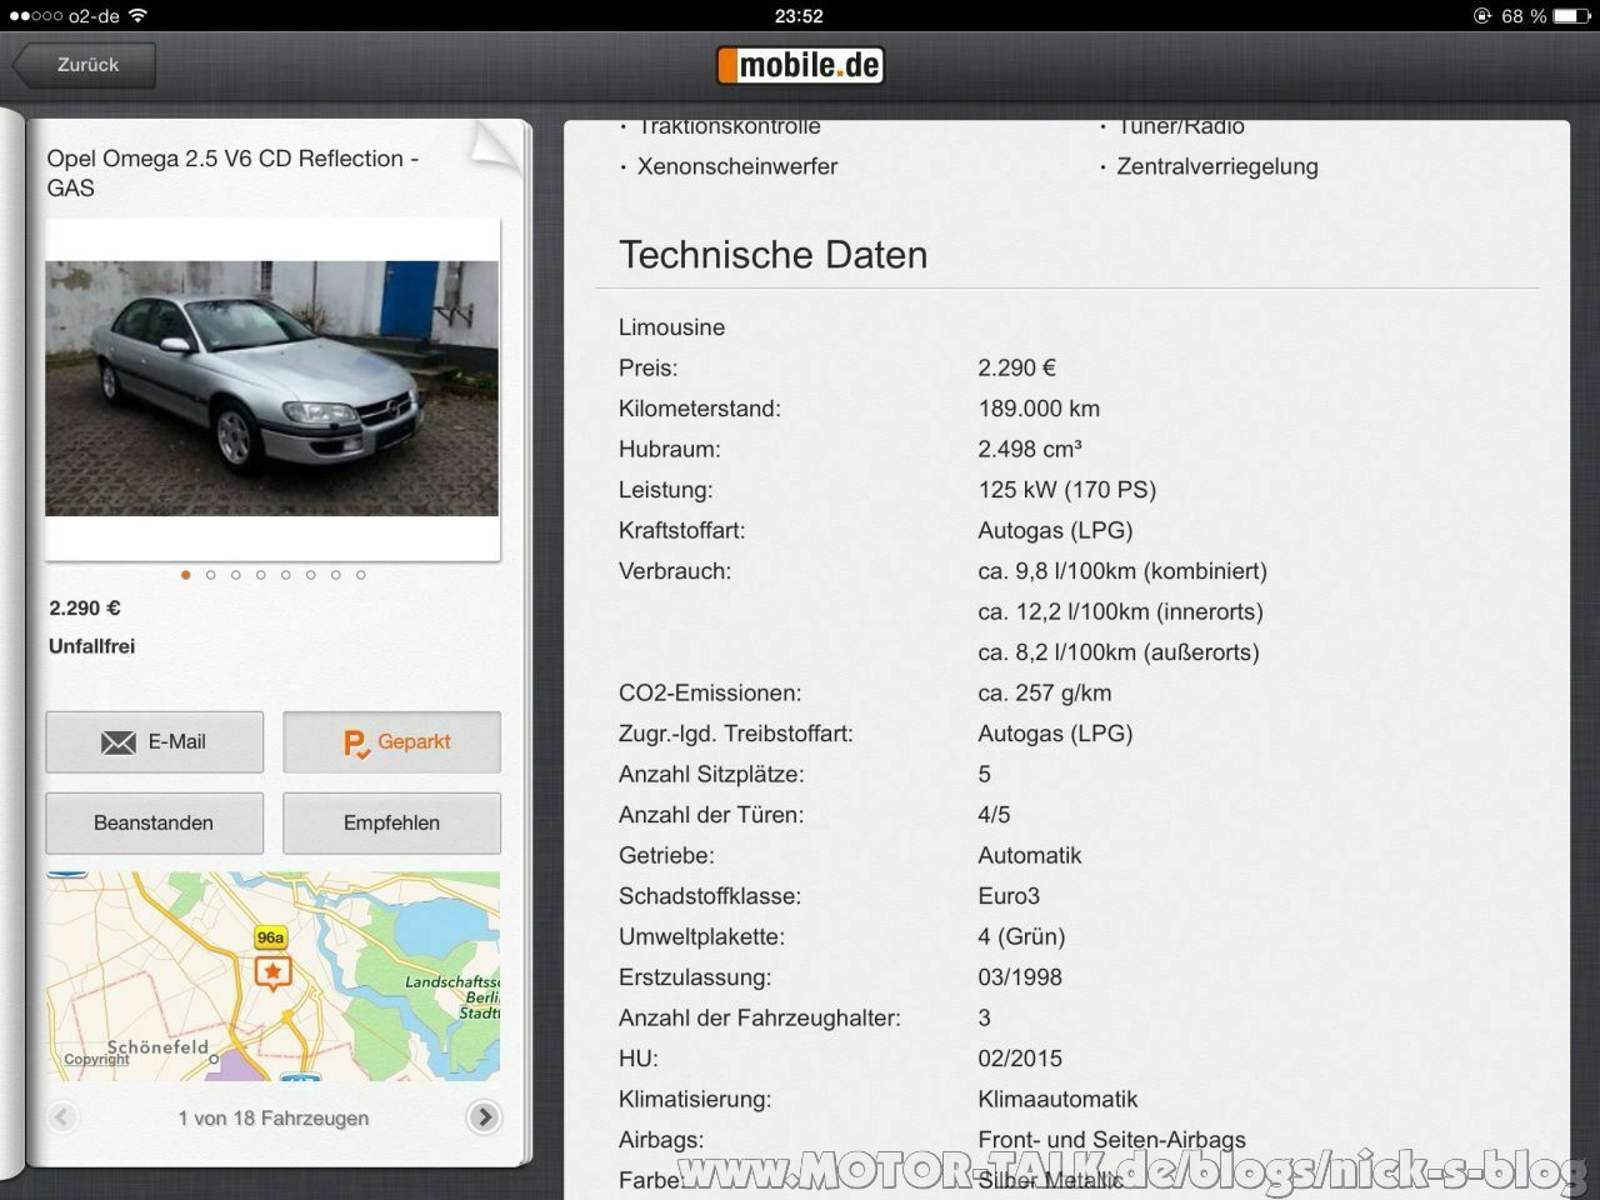Select the fourth photo page dot
Image resolution: width=1600 pixels, height=1200 pixels.
coord(261,575)
